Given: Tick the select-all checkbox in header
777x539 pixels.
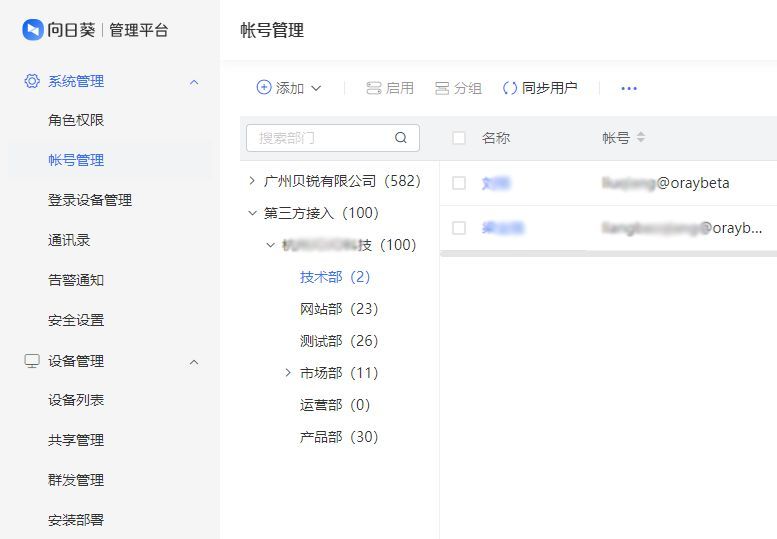Looking at the screenshot, I should pos(459,138).
